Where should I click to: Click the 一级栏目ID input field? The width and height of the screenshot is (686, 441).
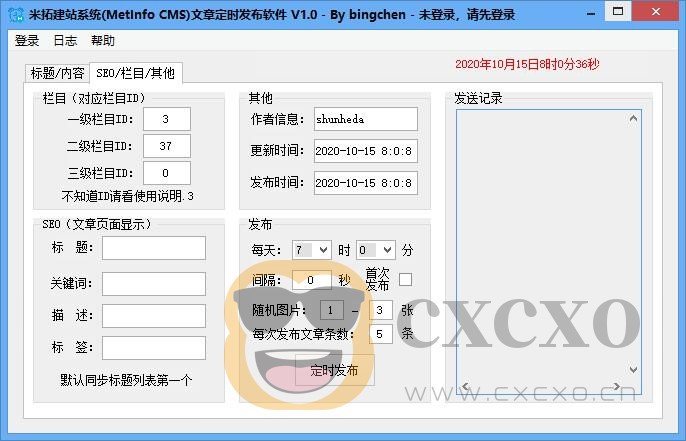pyautogui.click(x=167, y=119)
